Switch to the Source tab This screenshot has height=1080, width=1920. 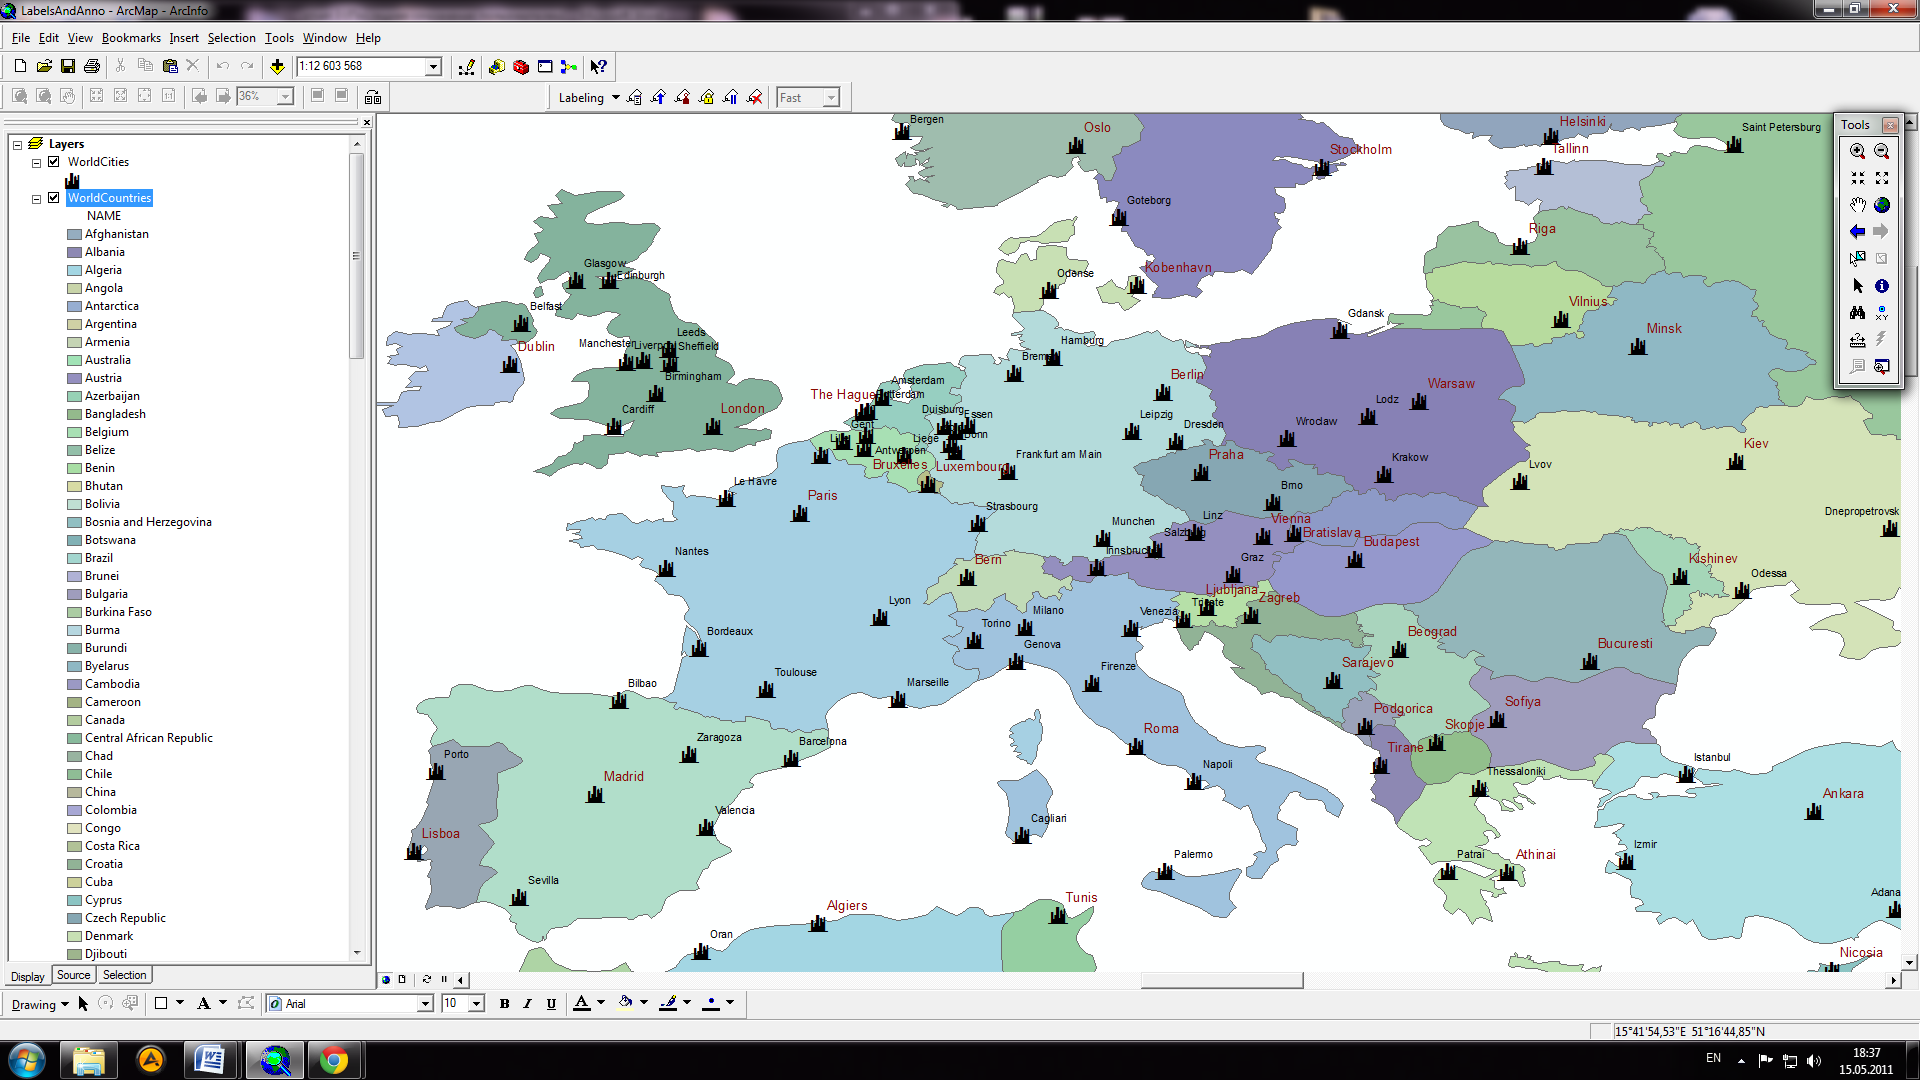(73, 975)
